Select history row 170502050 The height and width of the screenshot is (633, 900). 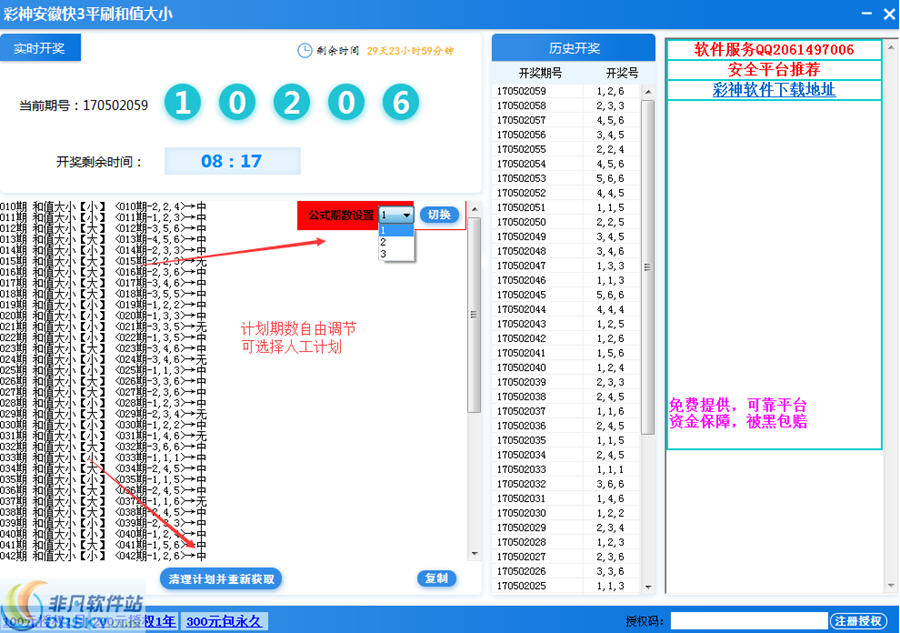[x=567, y=222]
